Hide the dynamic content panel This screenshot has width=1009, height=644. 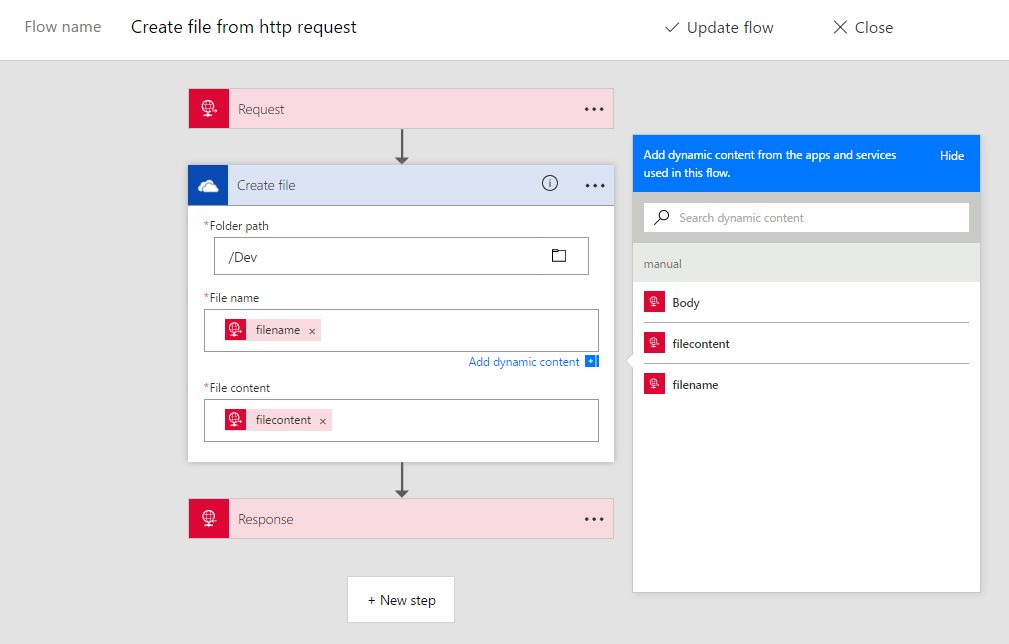click(951, 156)
